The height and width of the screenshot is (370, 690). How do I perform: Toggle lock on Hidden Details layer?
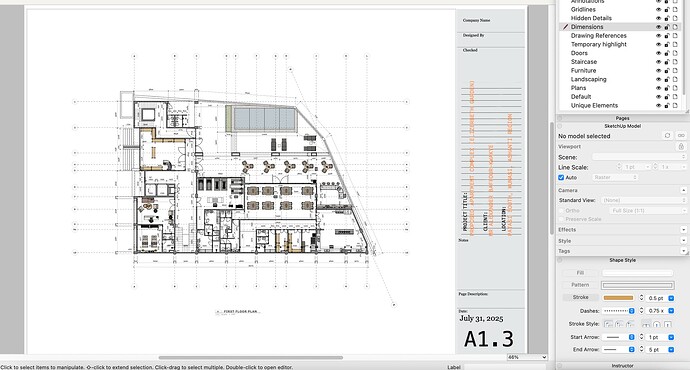click(667, 18)
